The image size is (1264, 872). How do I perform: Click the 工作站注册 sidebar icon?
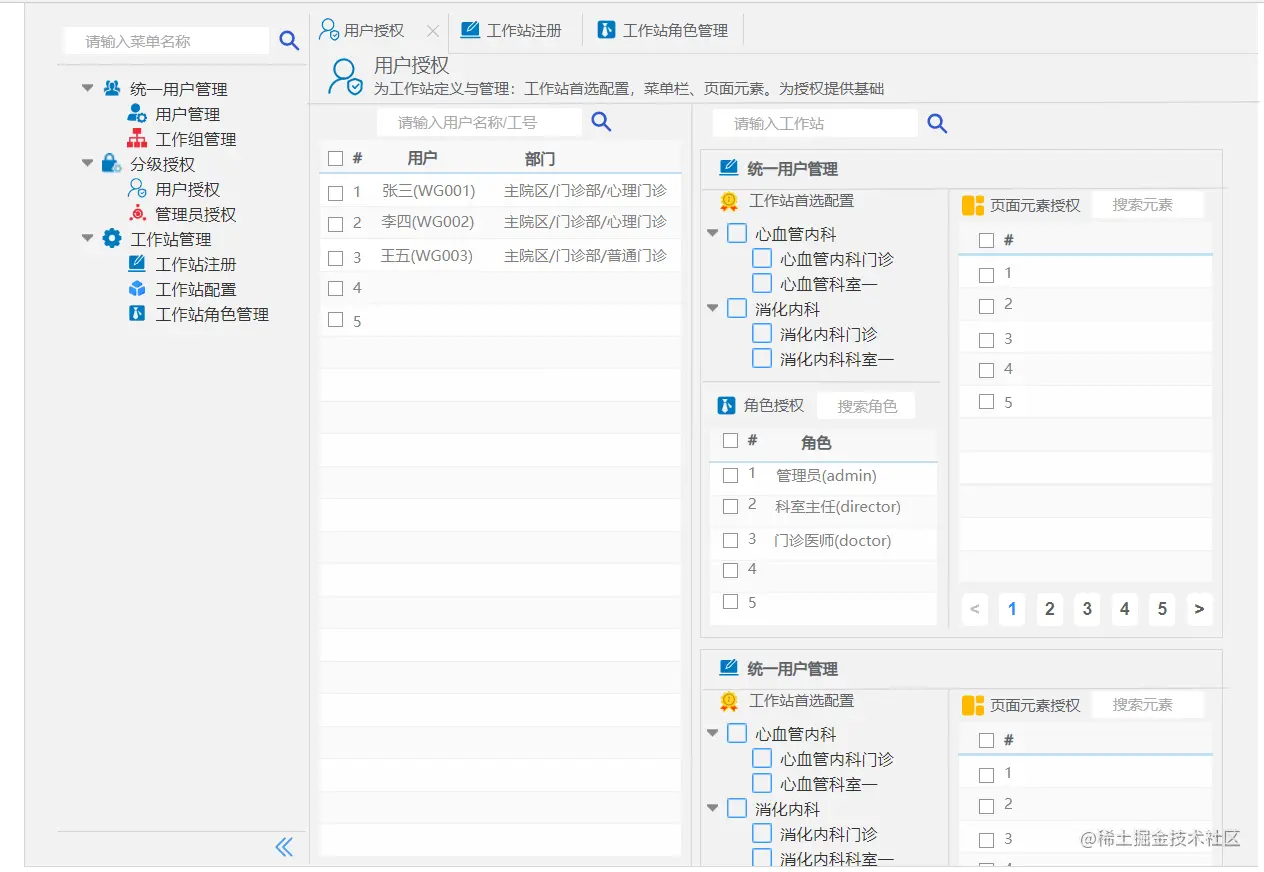pos(137,264)
